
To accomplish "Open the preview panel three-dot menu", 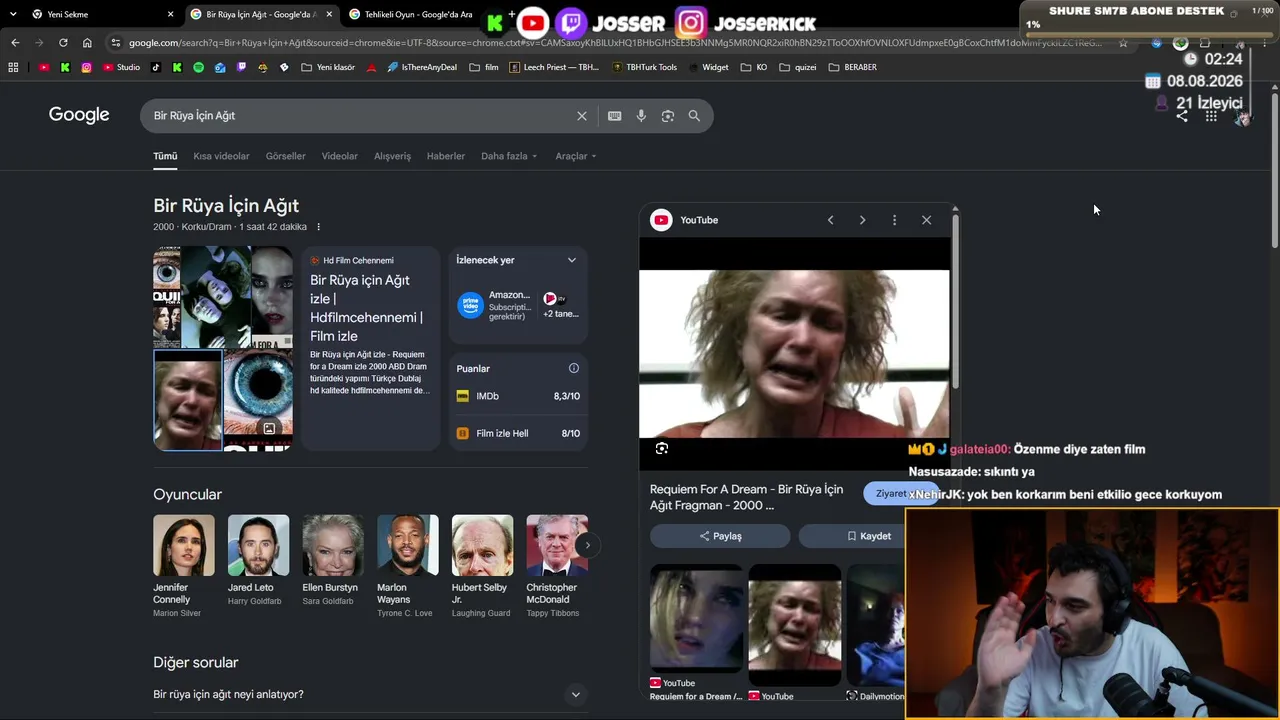I will click(894, 220).
